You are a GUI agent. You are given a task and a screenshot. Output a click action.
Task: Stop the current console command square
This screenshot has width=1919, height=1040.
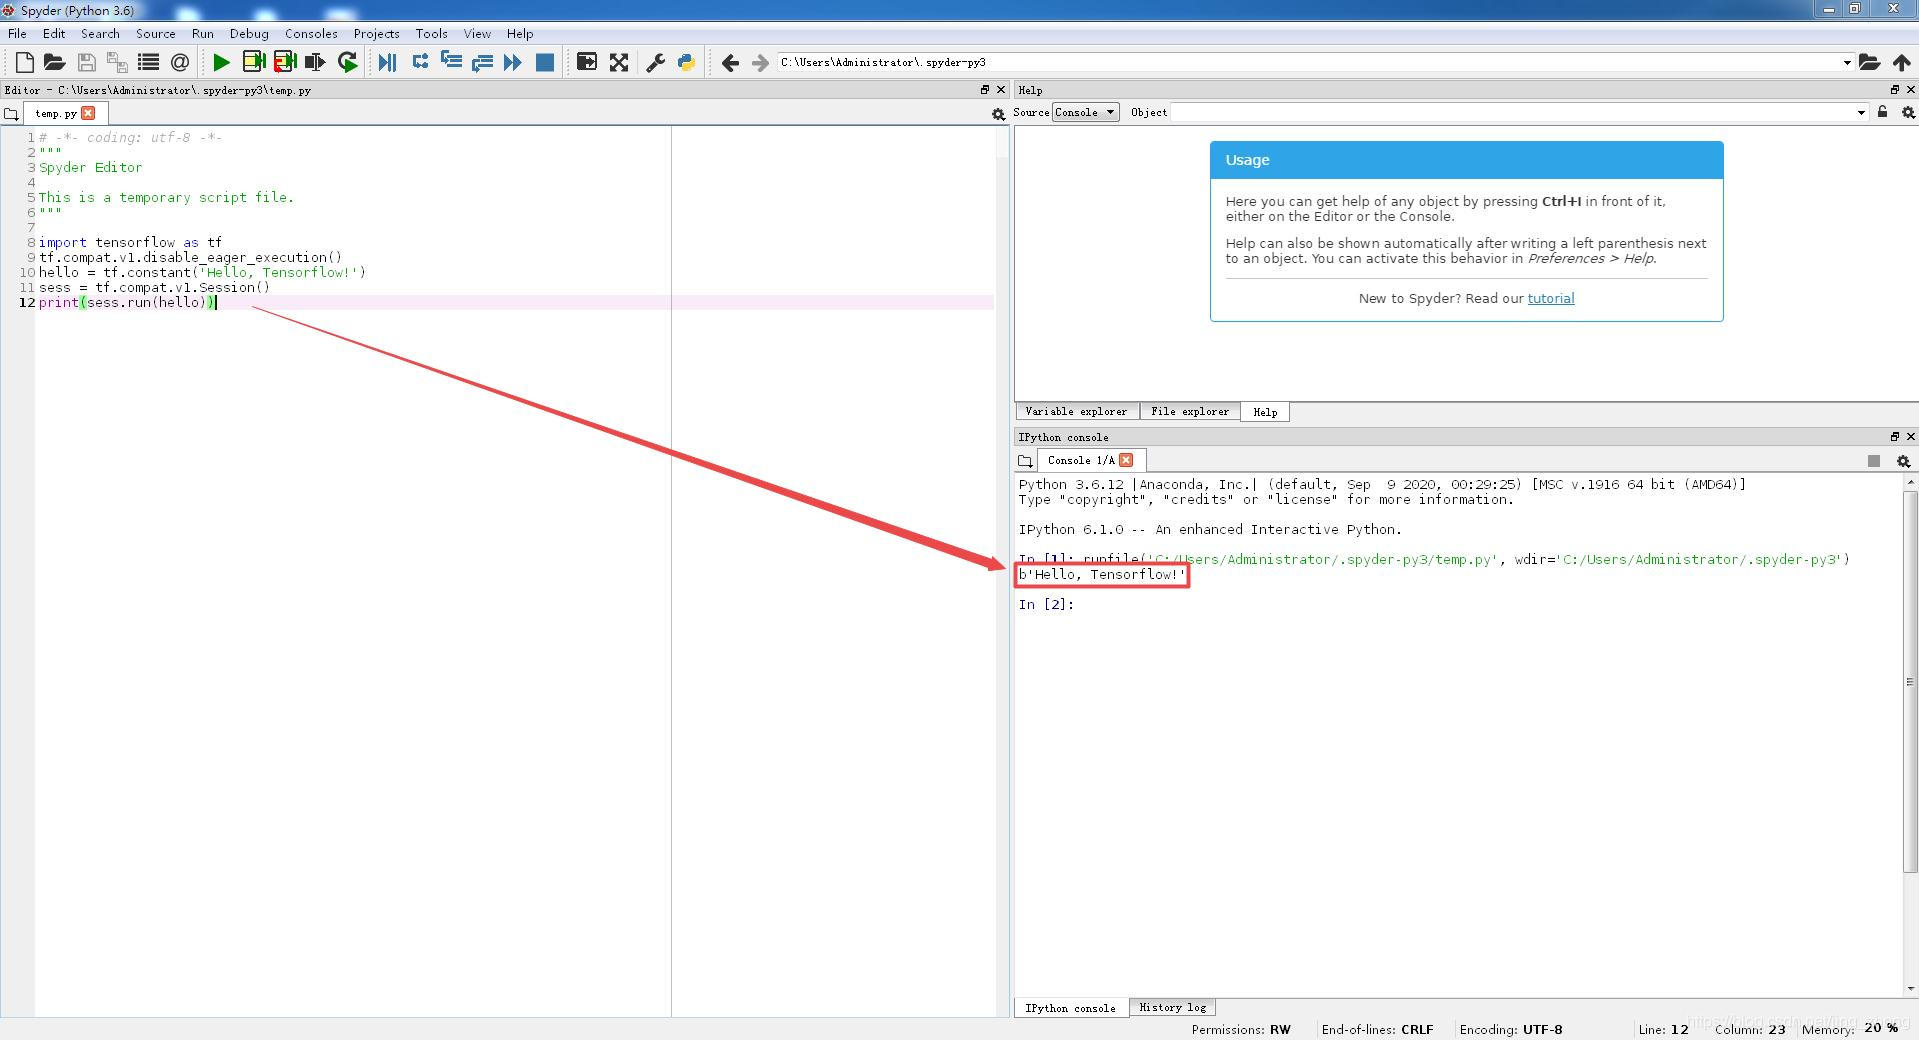(1874, 461)
